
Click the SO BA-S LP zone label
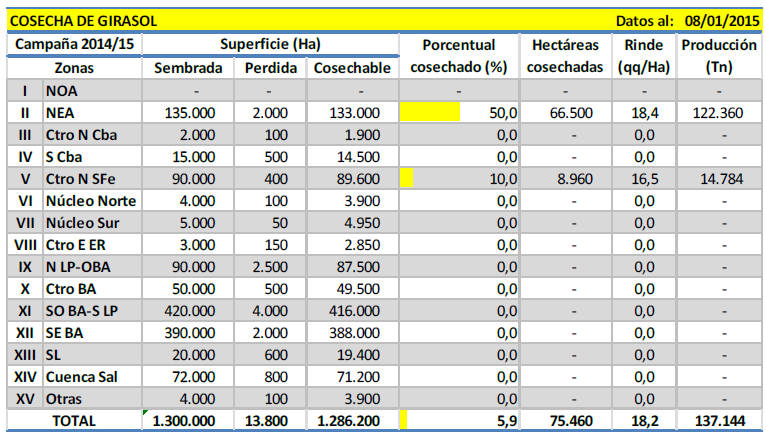84,311
